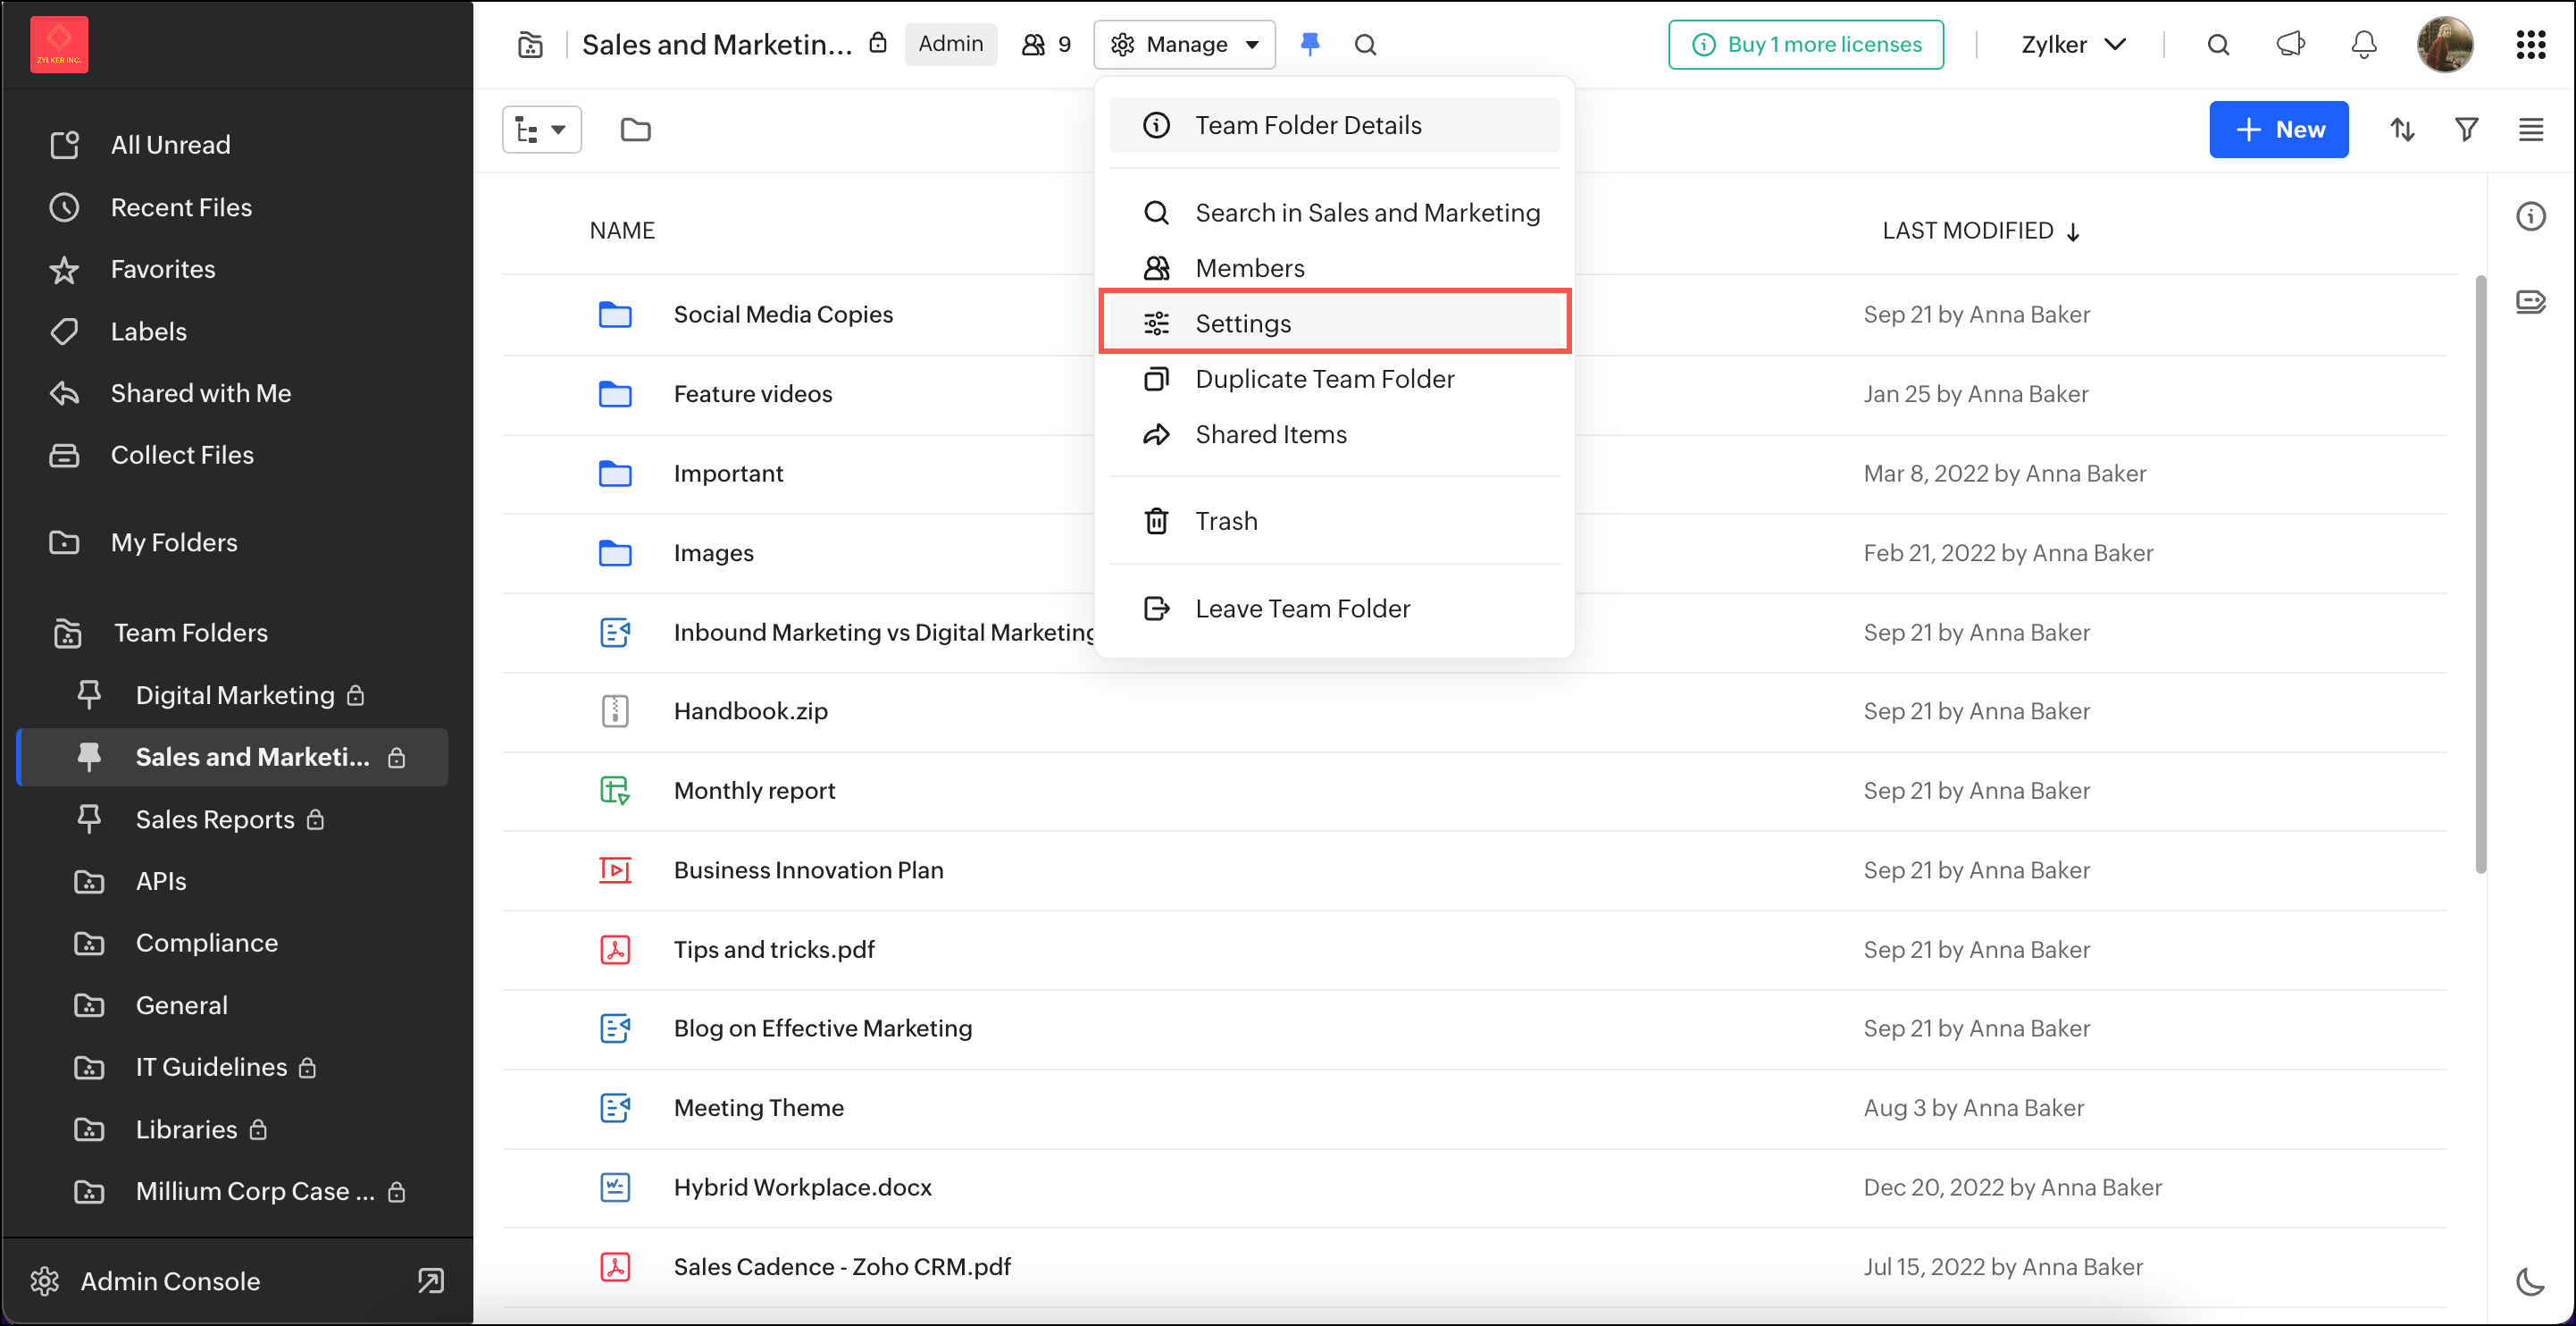Viewport: 2576px width, 1326px height.
Task: Unpin Digital Marketing team folder
Action: [x=89, y=694]
